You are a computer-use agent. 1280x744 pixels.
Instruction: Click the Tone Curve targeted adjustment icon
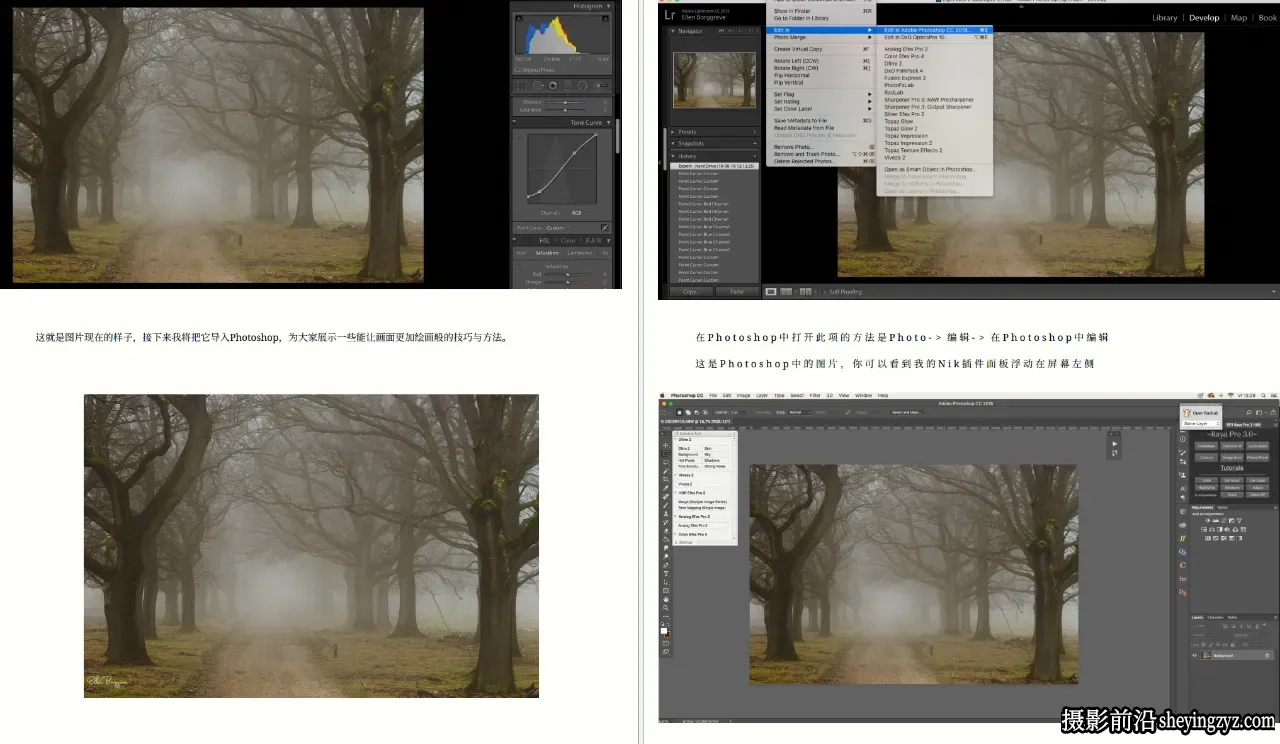coord(518,136)
